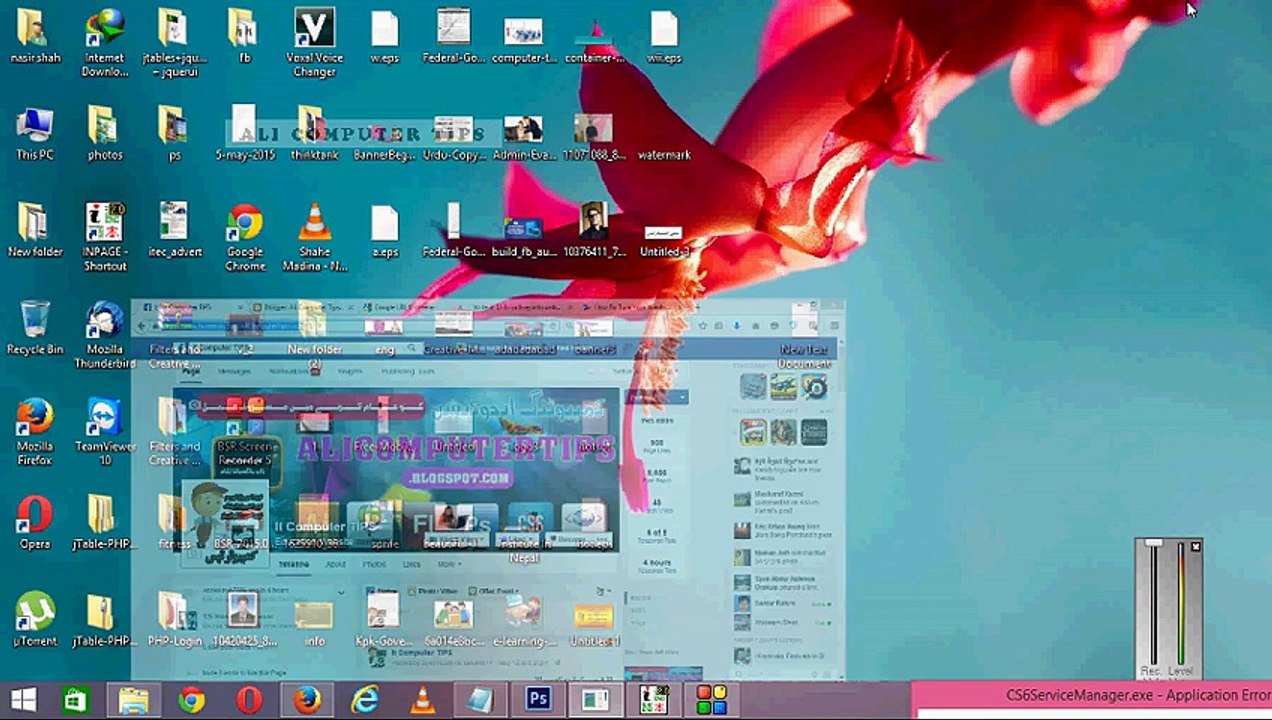The width and height of the screenshot is (1272, 720).
Task: Click the Rec. volume slider handle
Action: coord(1153,543)
